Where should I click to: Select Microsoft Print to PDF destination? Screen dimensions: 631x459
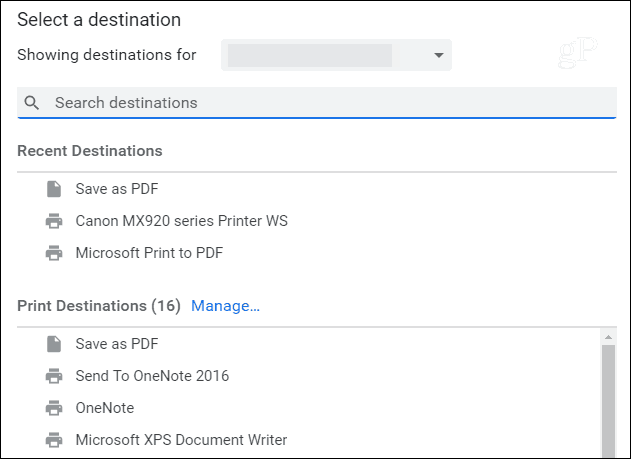(x=149, y=253)
